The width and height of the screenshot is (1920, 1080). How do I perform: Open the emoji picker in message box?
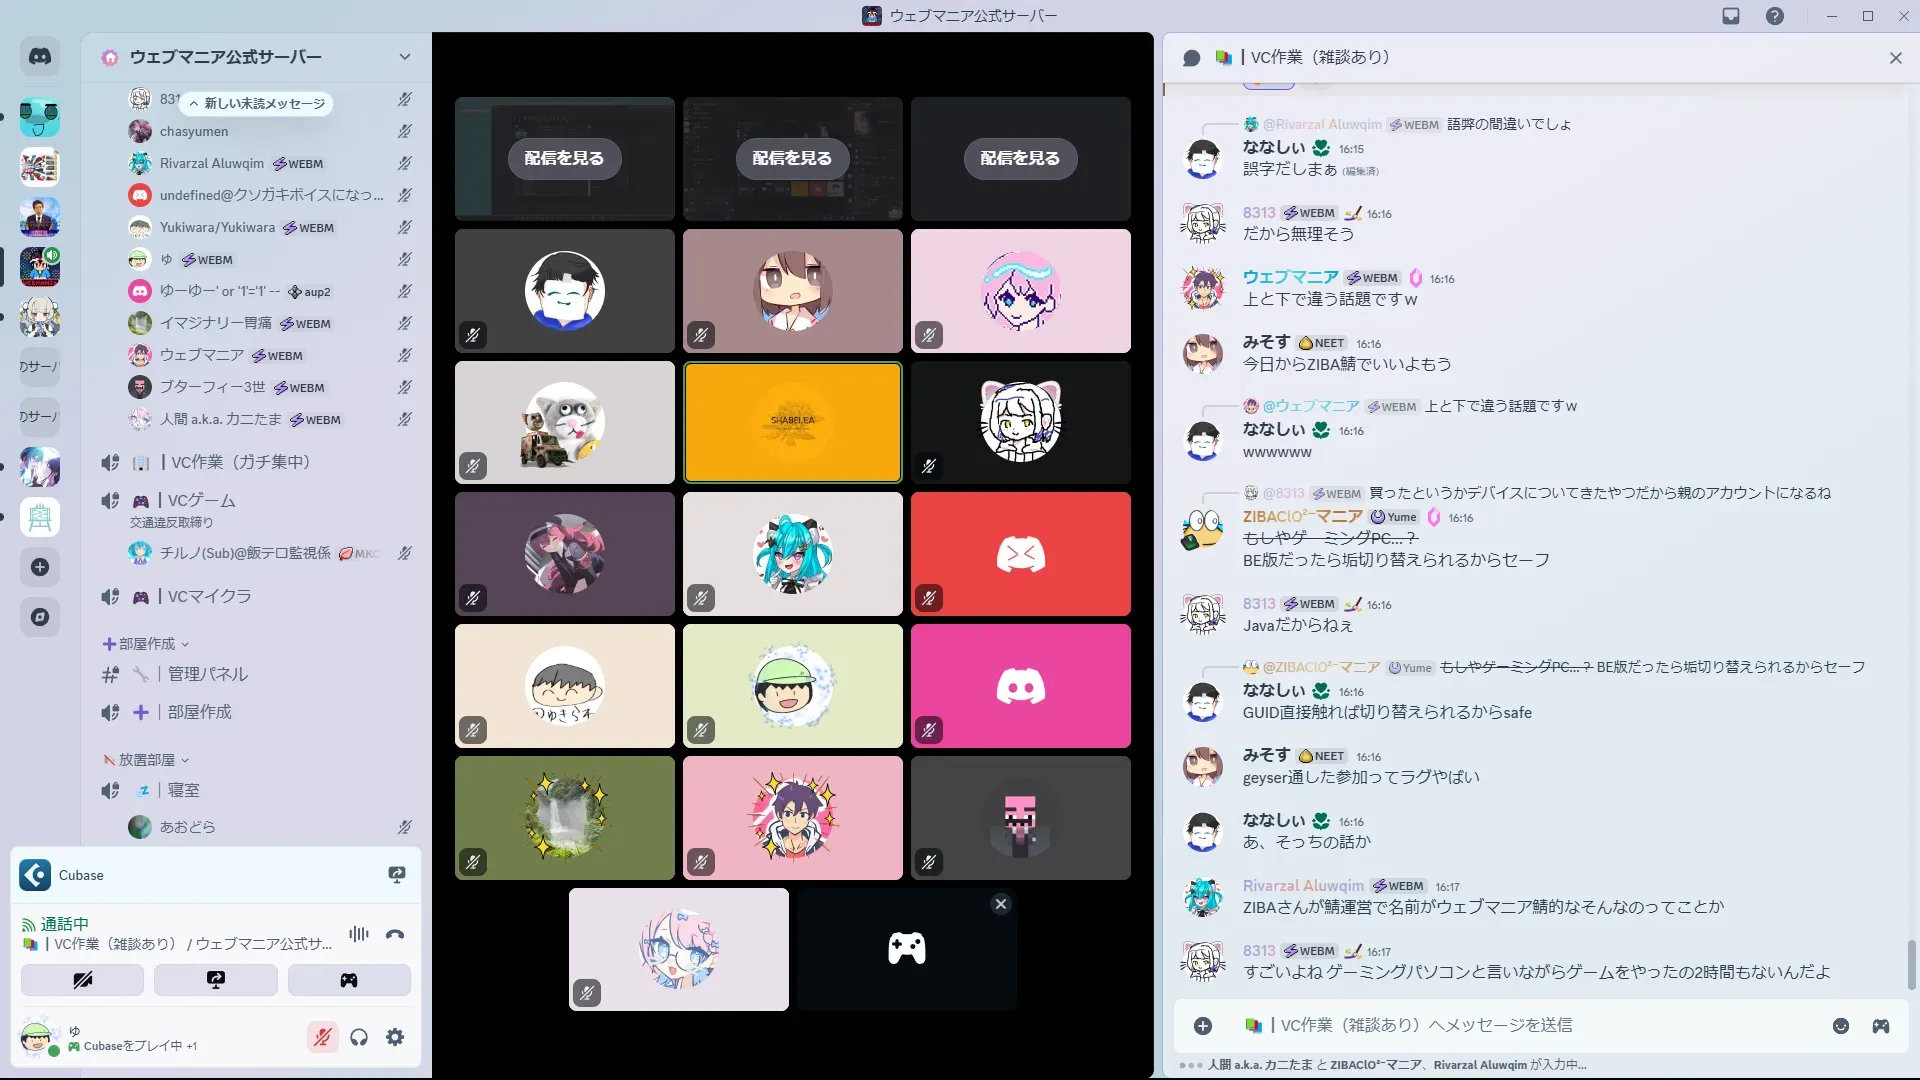(1841, 1026)
